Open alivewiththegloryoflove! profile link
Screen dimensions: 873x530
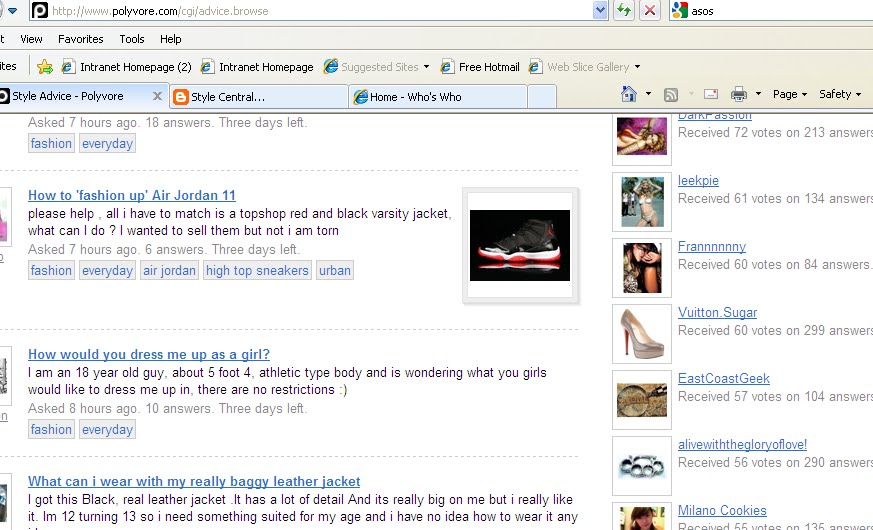pos(742,445)
